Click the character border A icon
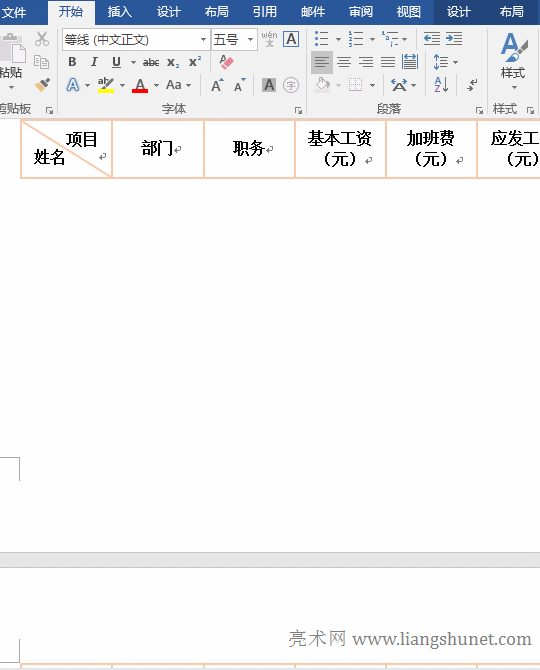The width and height of the screenshot is (540, 670). pyautogui.click(x=291, y=39)
